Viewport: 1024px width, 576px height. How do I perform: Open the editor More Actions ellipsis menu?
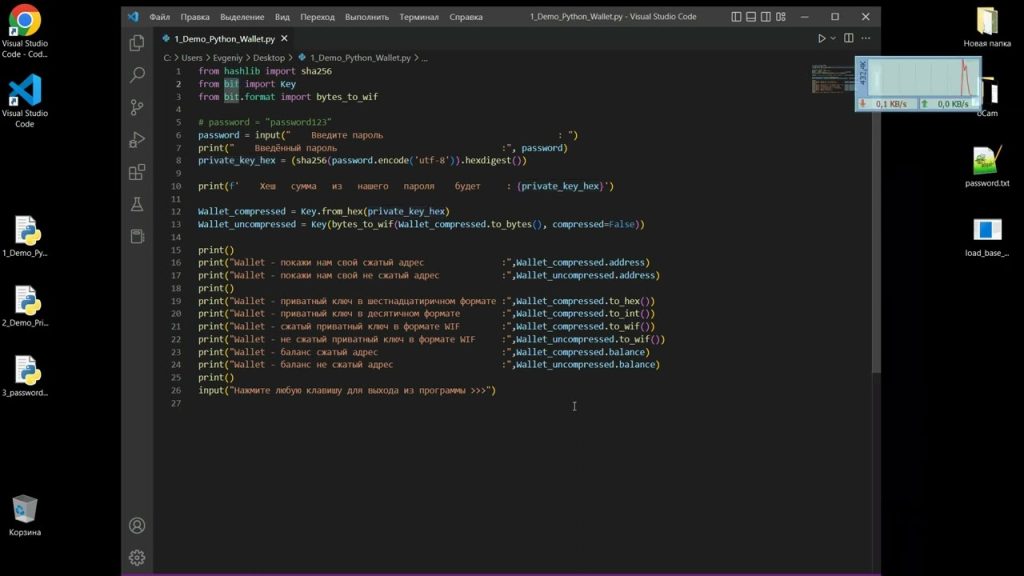(866, 39)
